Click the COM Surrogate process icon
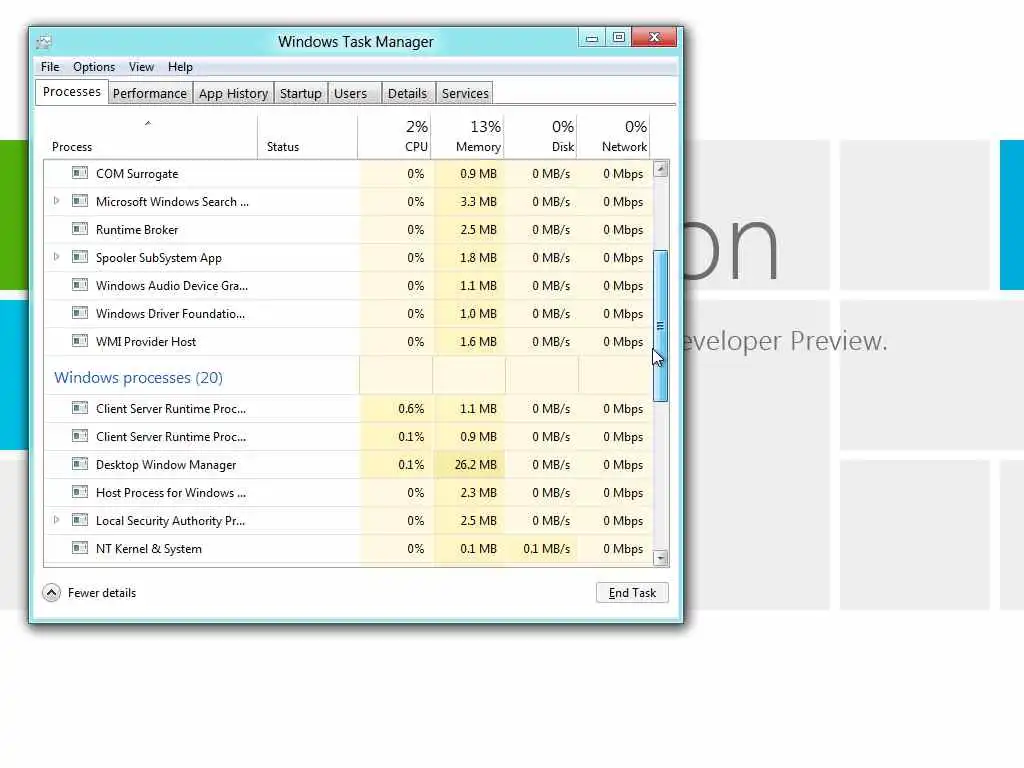The width and height of the screenshot is (1024, 768). pos(80,173)
